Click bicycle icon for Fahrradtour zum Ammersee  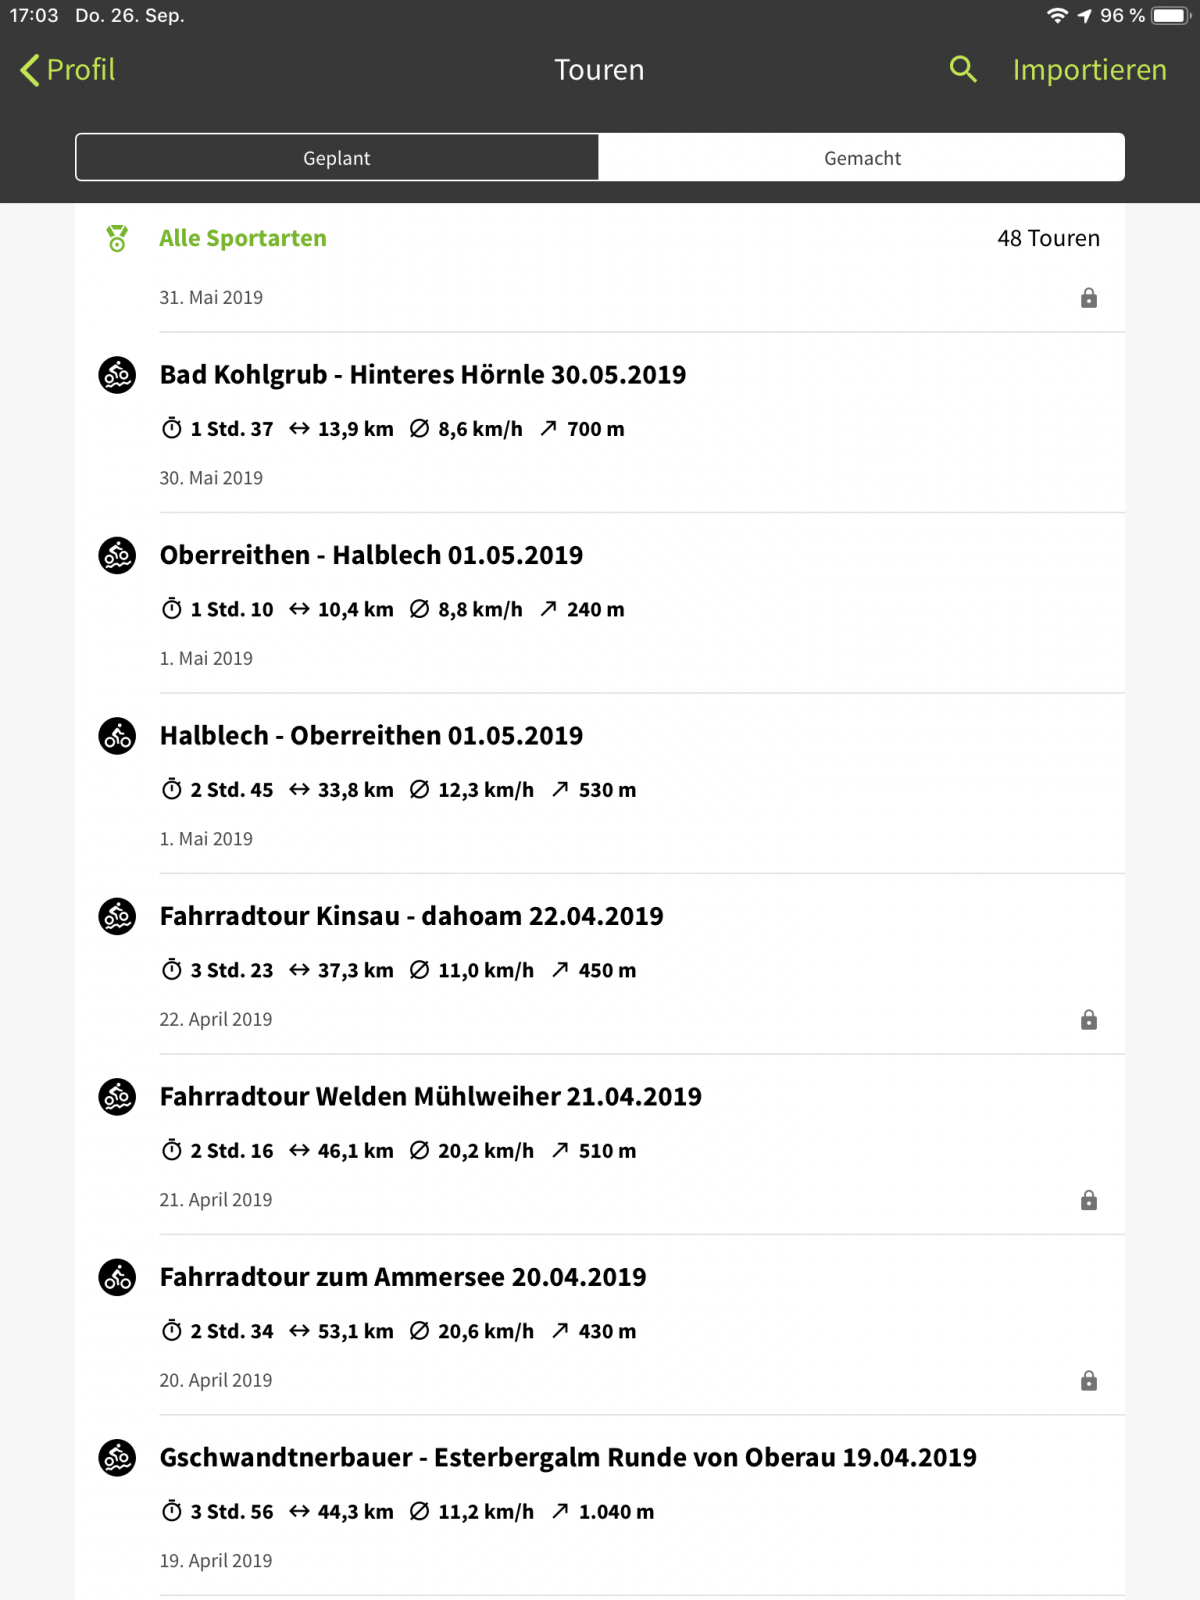117,1277
